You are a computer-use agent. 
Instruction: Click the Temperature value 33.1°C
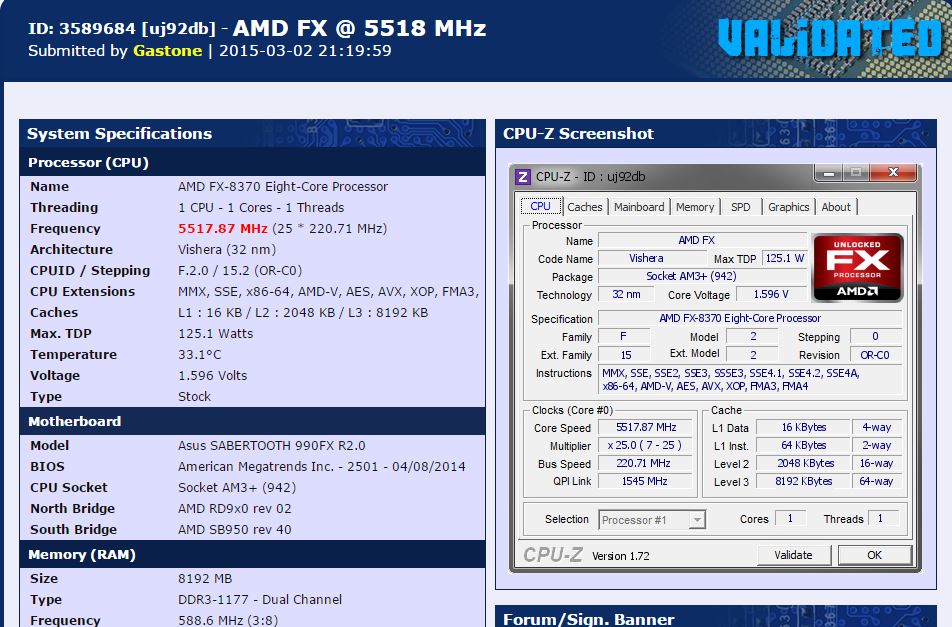click(x=200, y=354)
